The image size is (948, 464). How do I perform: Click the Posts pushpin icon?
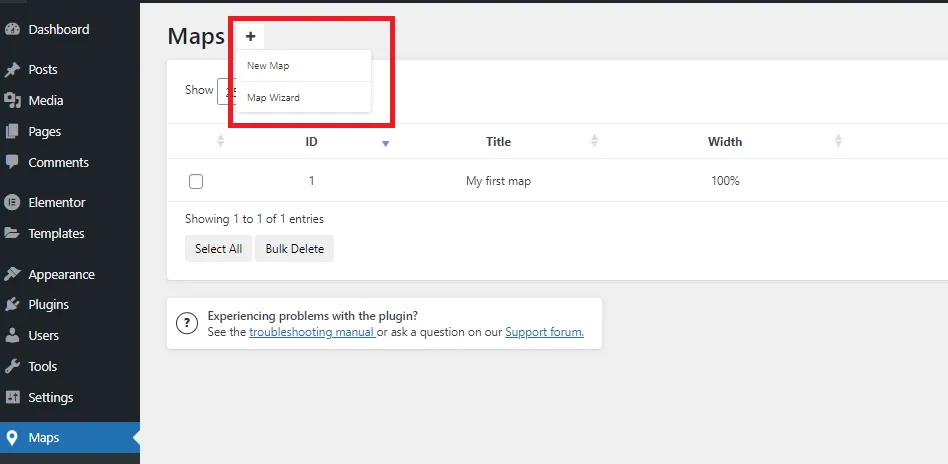[12, 70]
